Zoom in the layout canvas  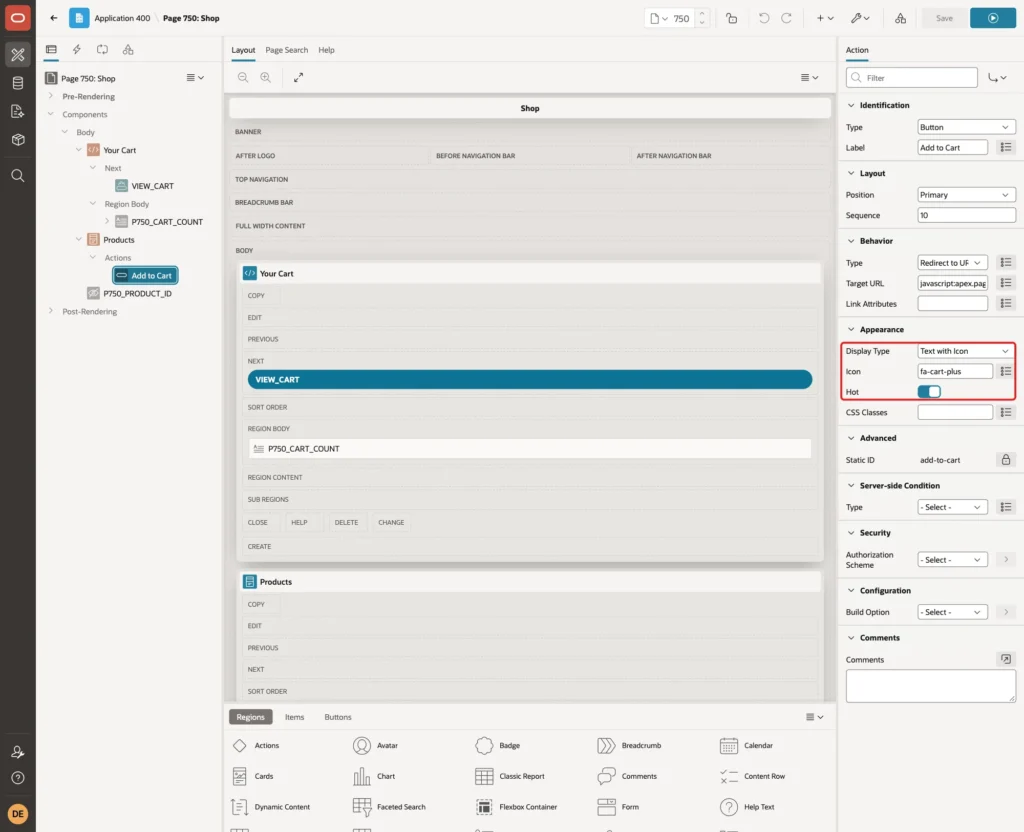(266, 77)
